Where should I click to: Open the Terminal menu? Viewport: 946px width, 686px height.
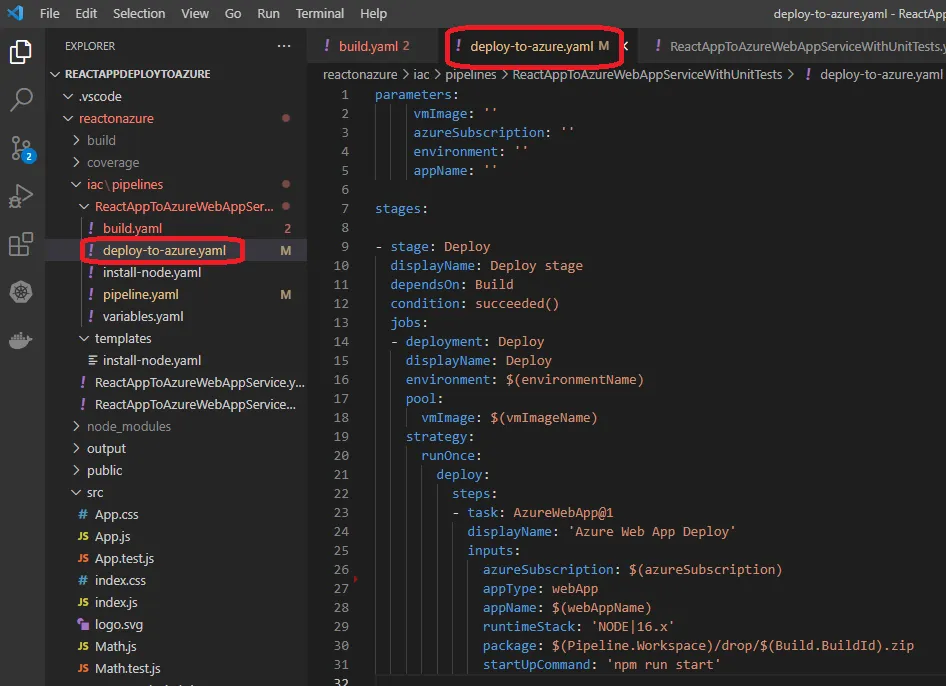click(x=320, y=14)
